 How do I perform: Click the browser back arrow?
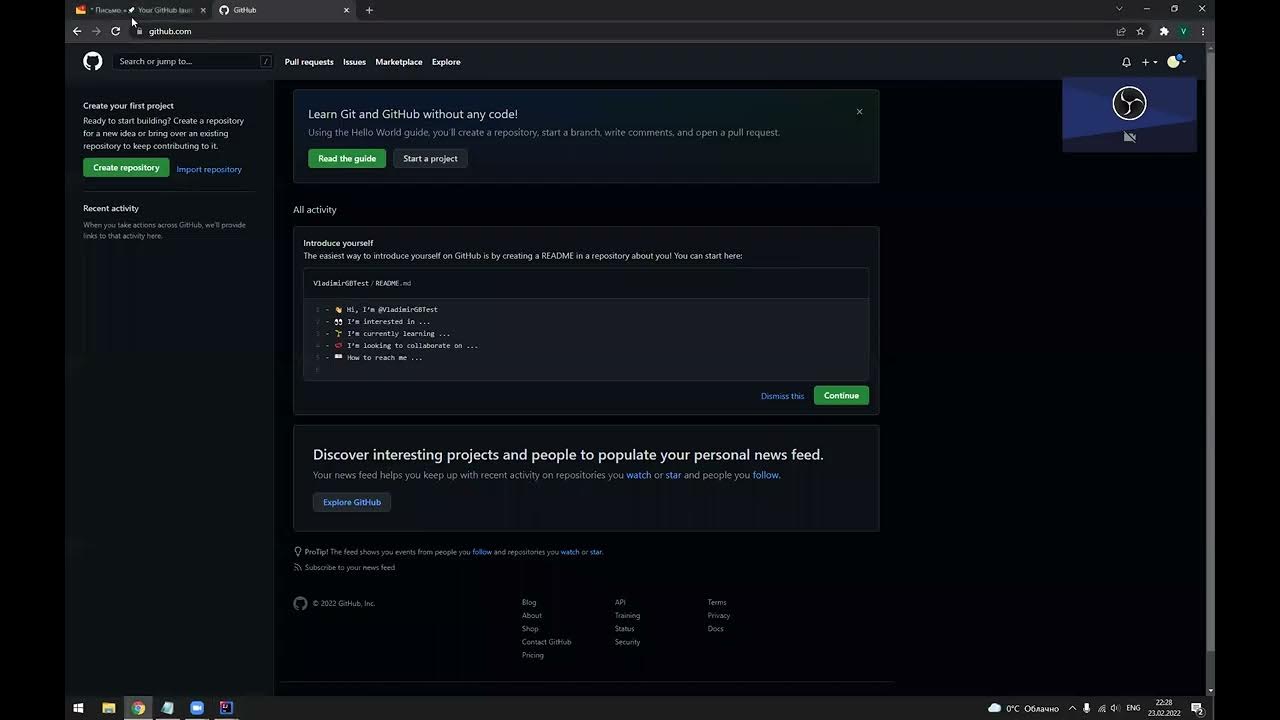77,31
